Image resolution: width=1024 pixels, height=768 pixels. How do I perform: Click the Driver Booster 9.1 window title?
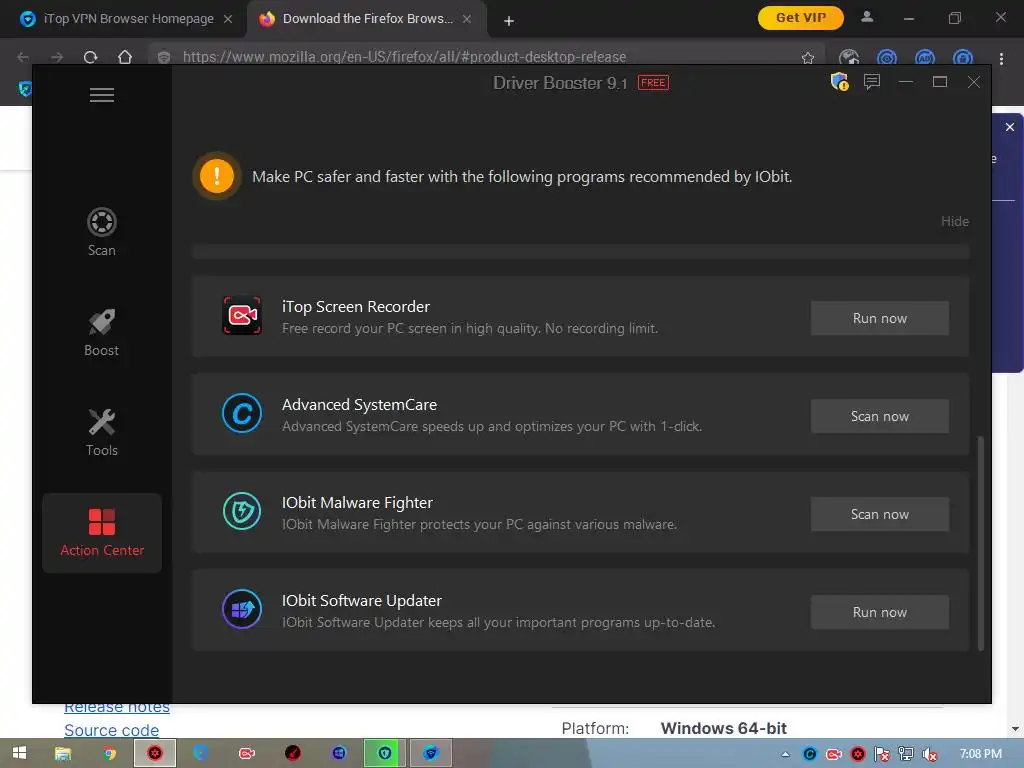(x=560, y=83)
